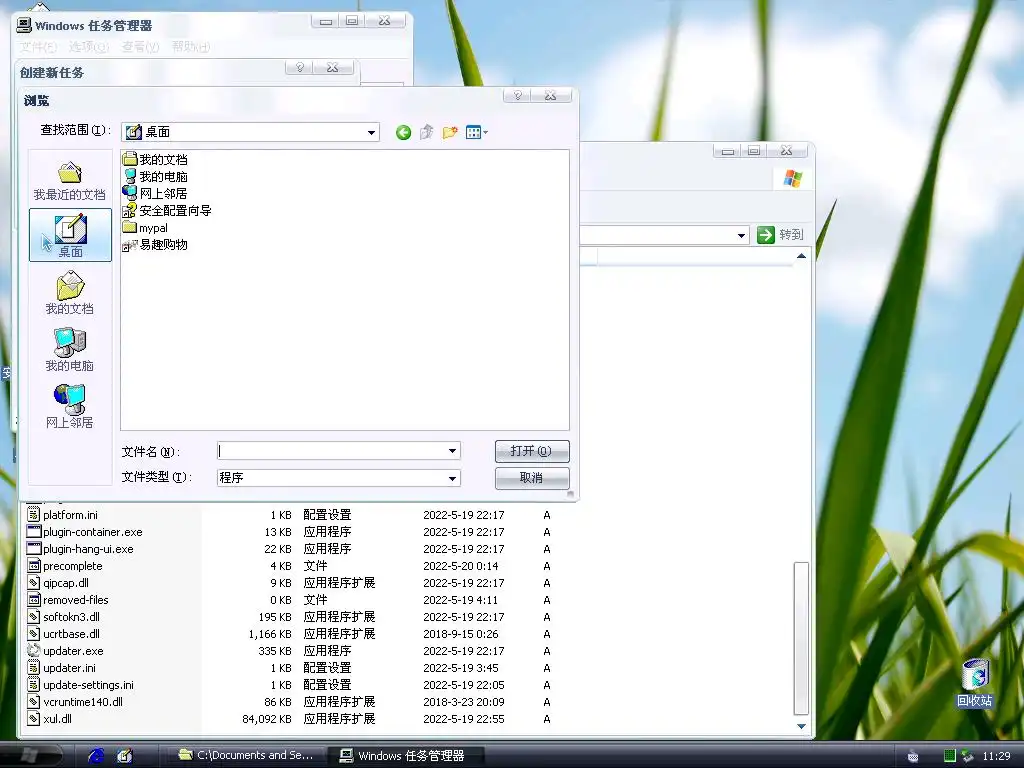This screenshot has height=768, width=1024.
Task: Select 安全配置向导 shortcut in file list
Action: [x=167, y=210]
